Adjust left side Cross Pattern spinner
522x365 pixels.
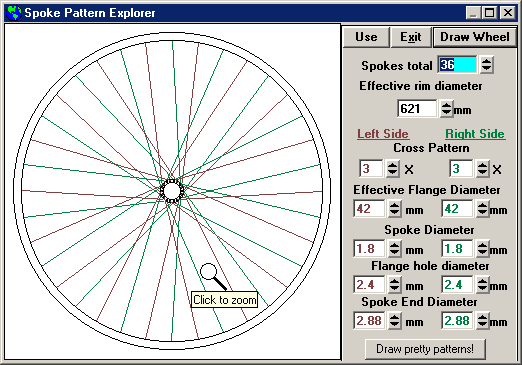pos(393,169)
